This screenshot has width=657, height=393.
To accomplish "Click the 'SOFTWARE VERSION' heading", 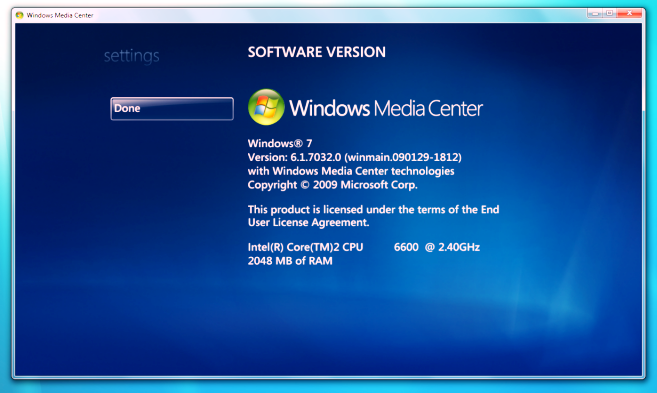I will (x=316, y=52).
